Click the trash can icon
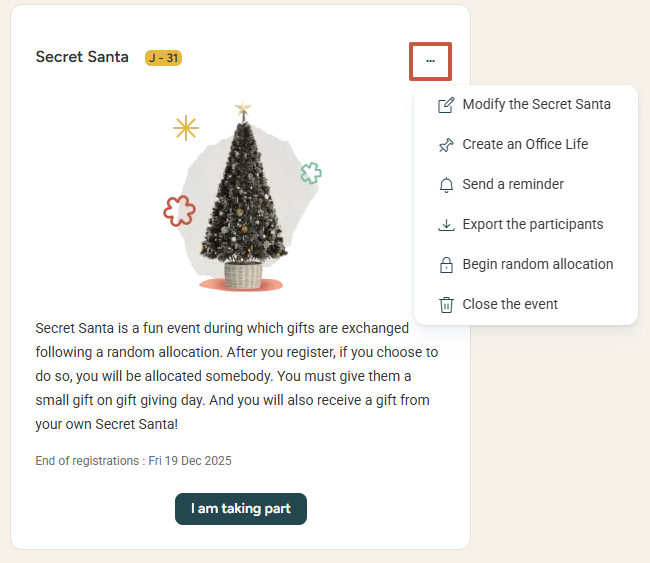Screen dimensions: 650x563 [x=446, y=305]
